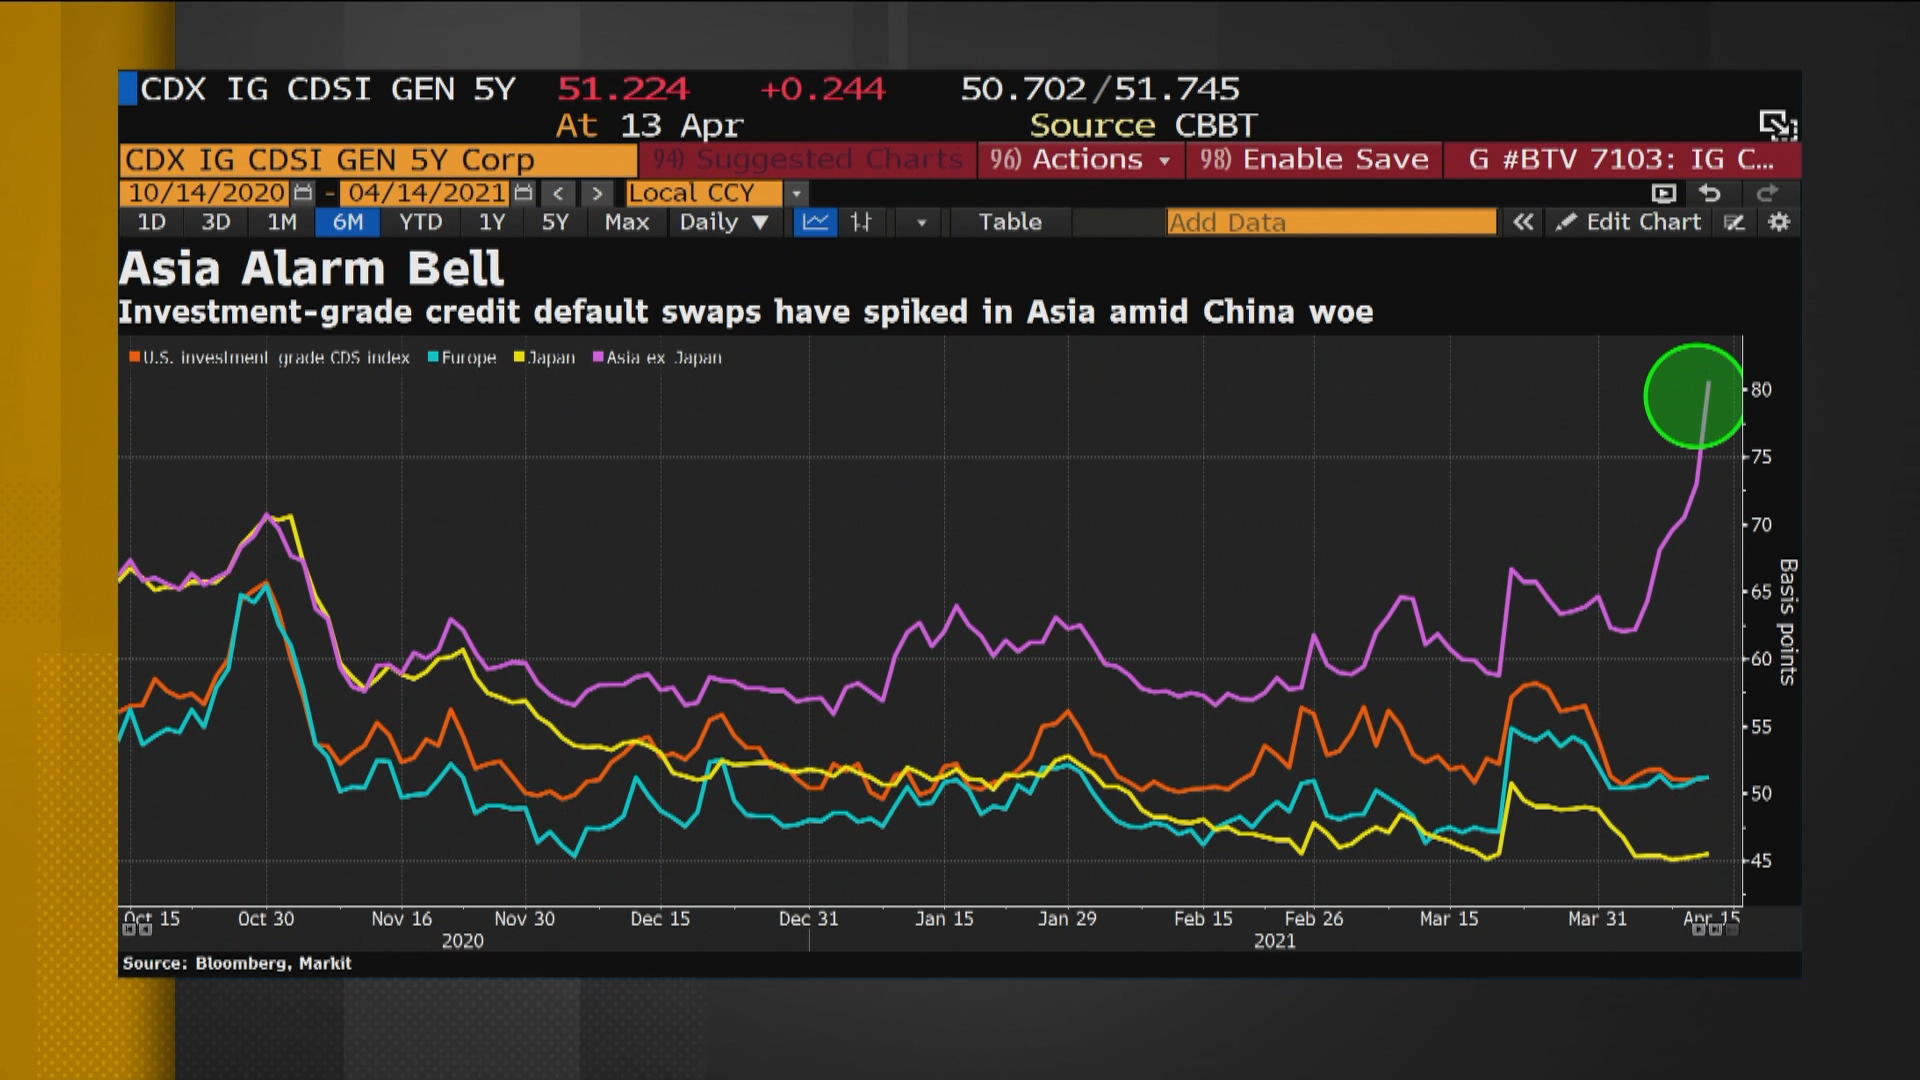Click first small icon under Oct 15
This screenshot has height=1080, width=1920.
coord(129,930)
